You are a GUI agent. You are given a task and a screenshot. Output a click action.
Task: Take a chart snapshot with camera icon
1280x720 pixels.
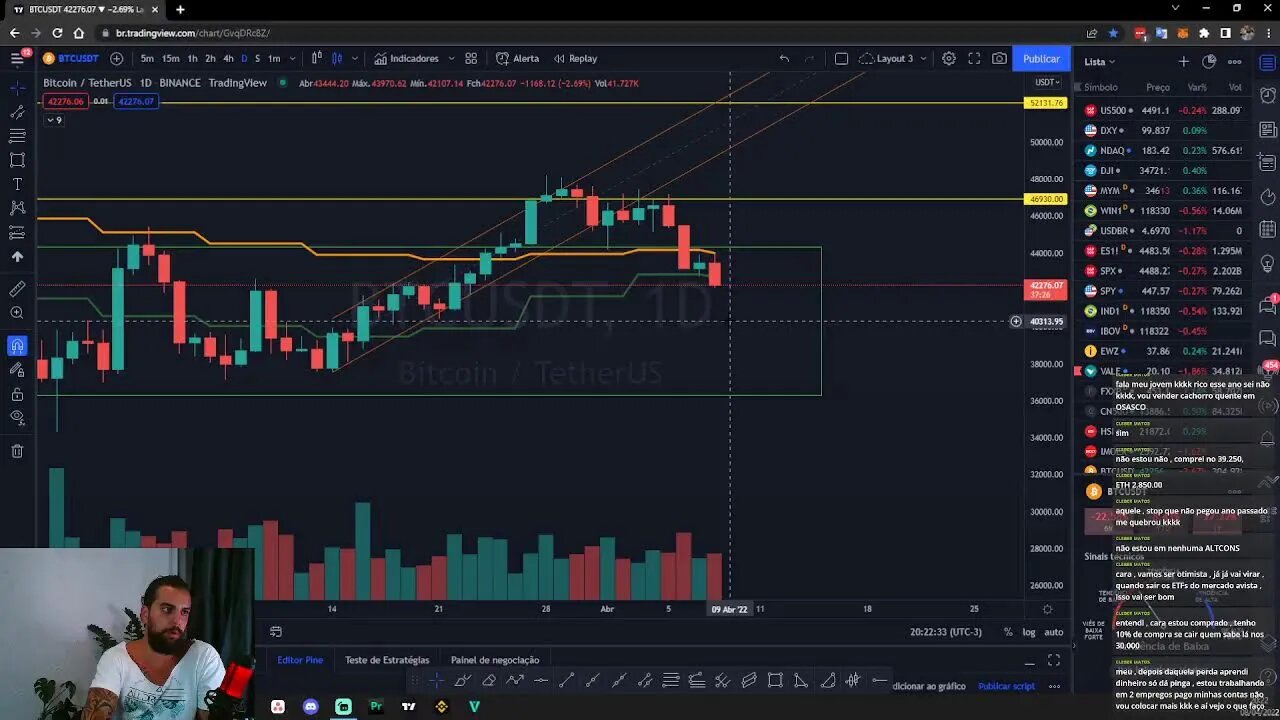999,58
